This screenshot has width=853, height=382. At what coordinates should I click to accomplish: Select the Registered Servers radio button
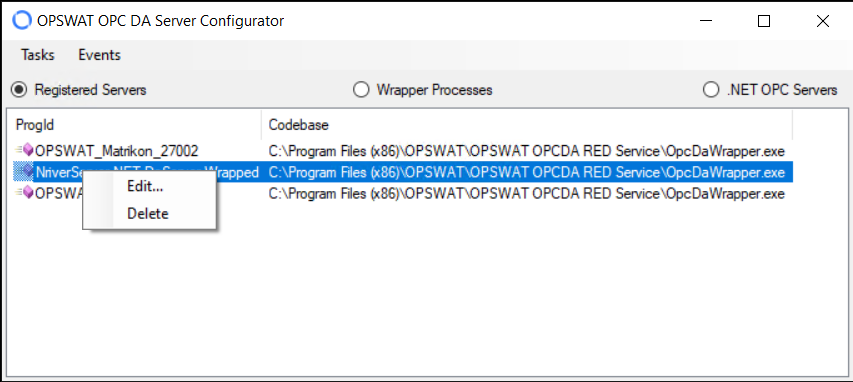coord(20,90)
